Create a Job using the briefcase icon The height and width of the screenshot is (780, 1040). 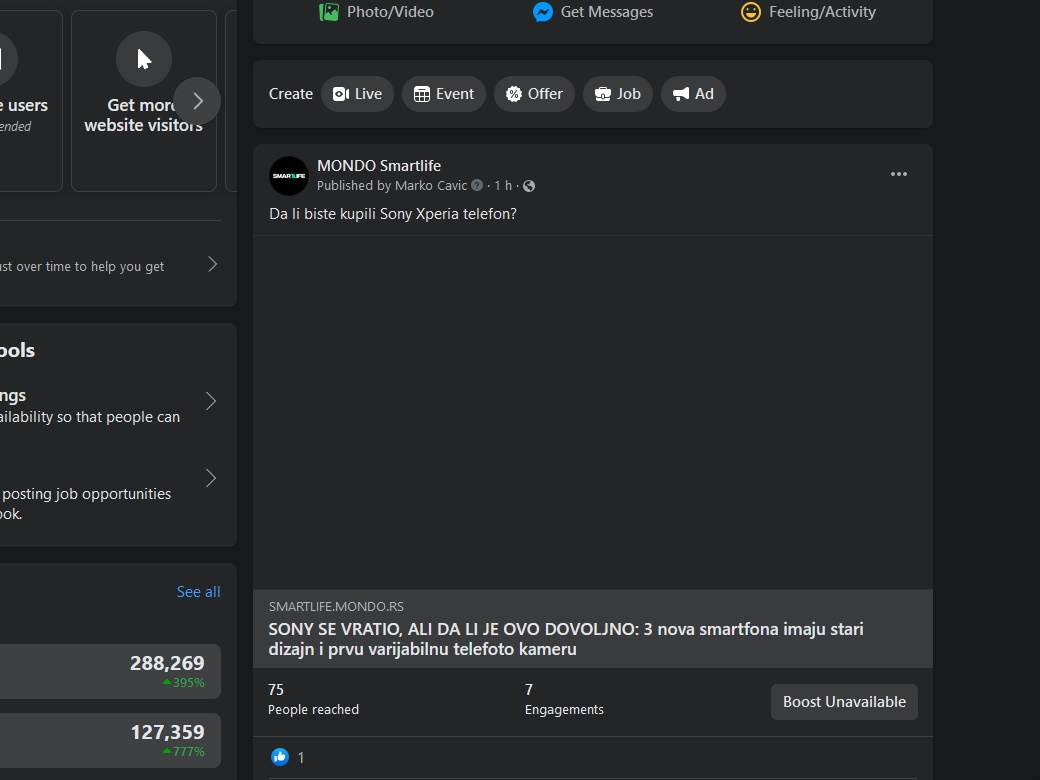(x=601, y=93)
